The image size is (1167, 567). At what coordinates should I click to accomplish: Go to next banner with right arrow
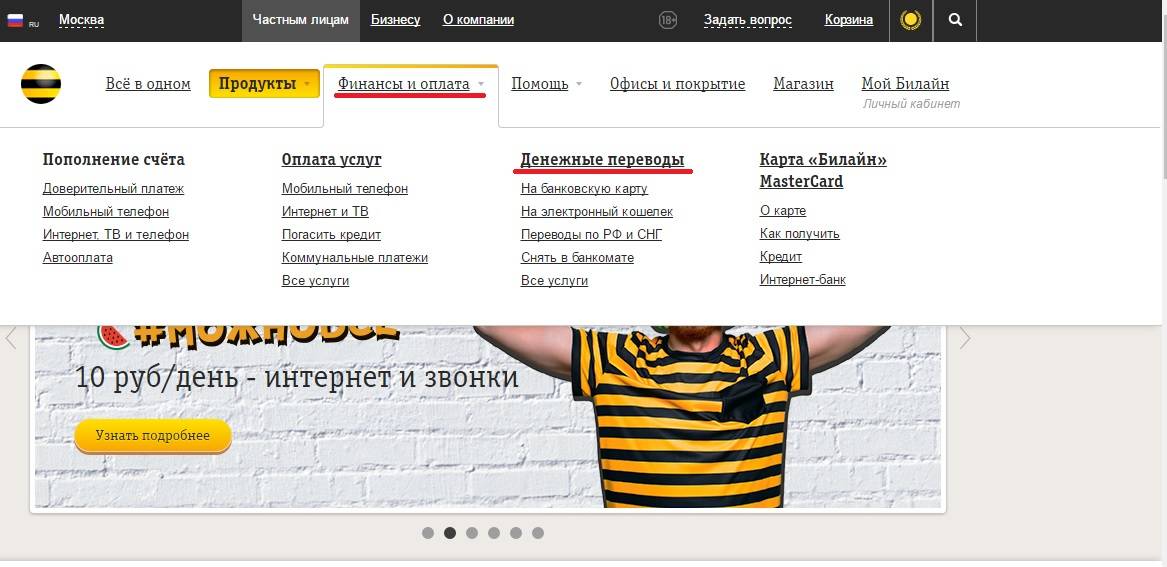(964, 338)
